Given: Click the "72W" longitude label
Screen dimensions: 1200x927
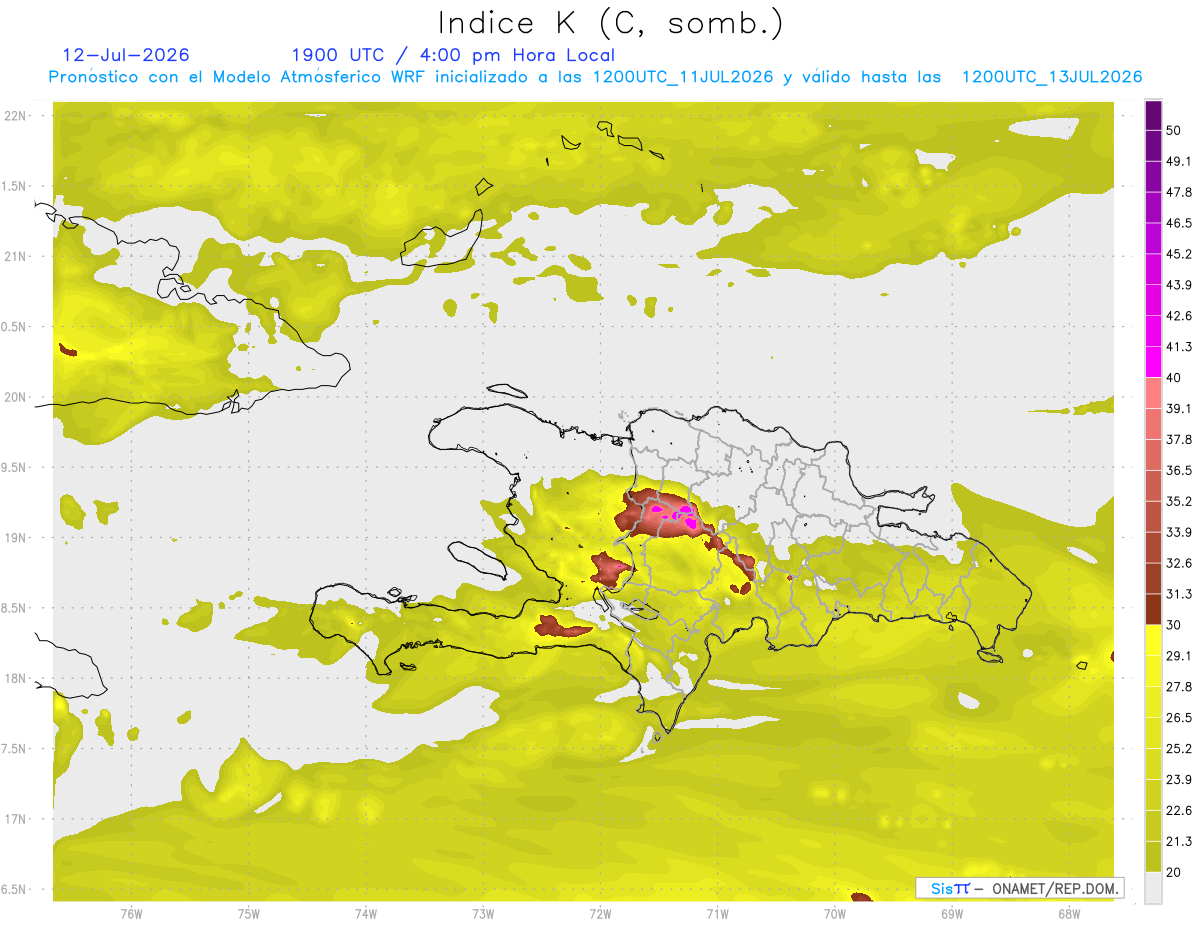Looking at the screenshot, I should tap(600, 914).
